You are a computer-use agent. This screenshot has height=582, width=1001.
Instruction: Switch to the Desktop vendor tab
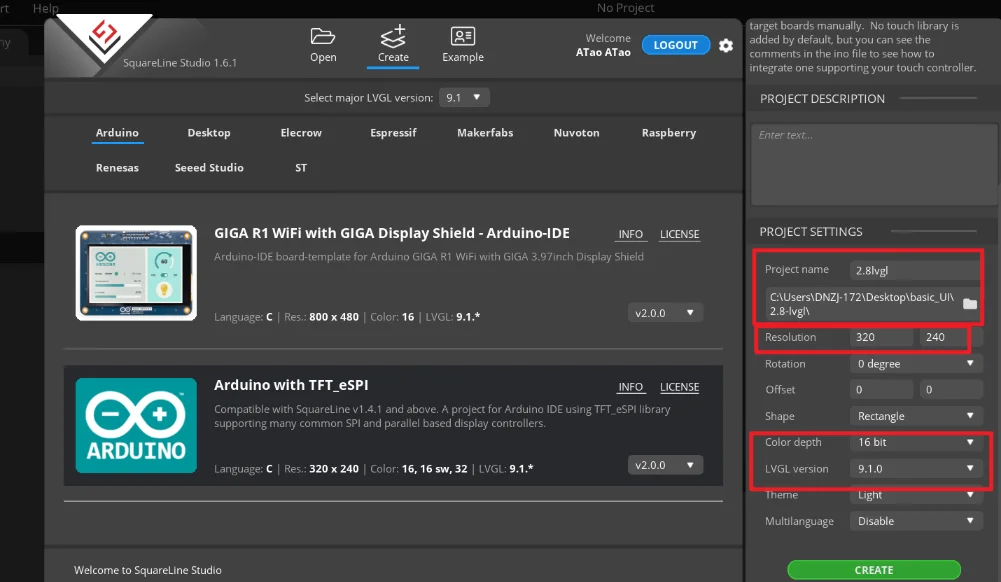209,133
